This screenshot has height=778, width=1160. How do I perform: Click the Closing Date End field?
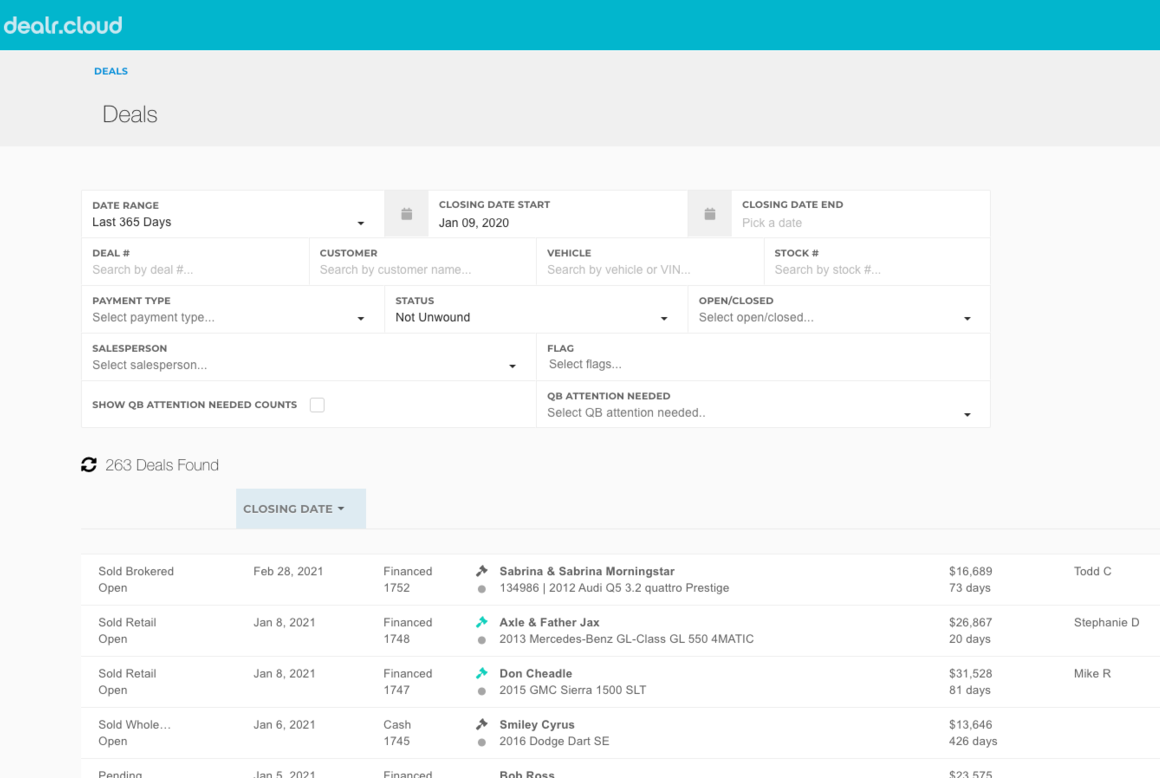click(861, 214)
